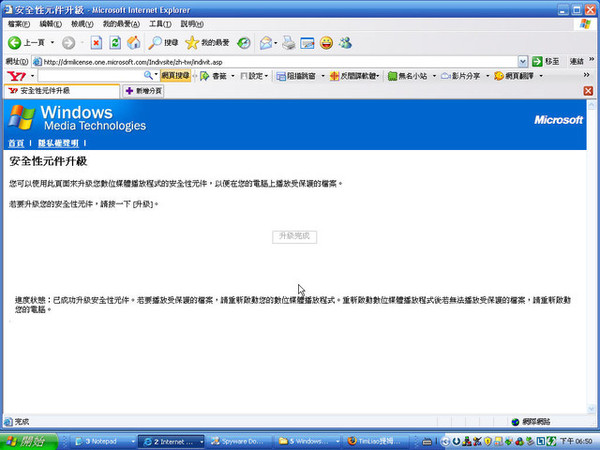The height and width of the screenshot is (450, 600).
Task: Close the current tab with red X
Action: click(x=588, y=91)
